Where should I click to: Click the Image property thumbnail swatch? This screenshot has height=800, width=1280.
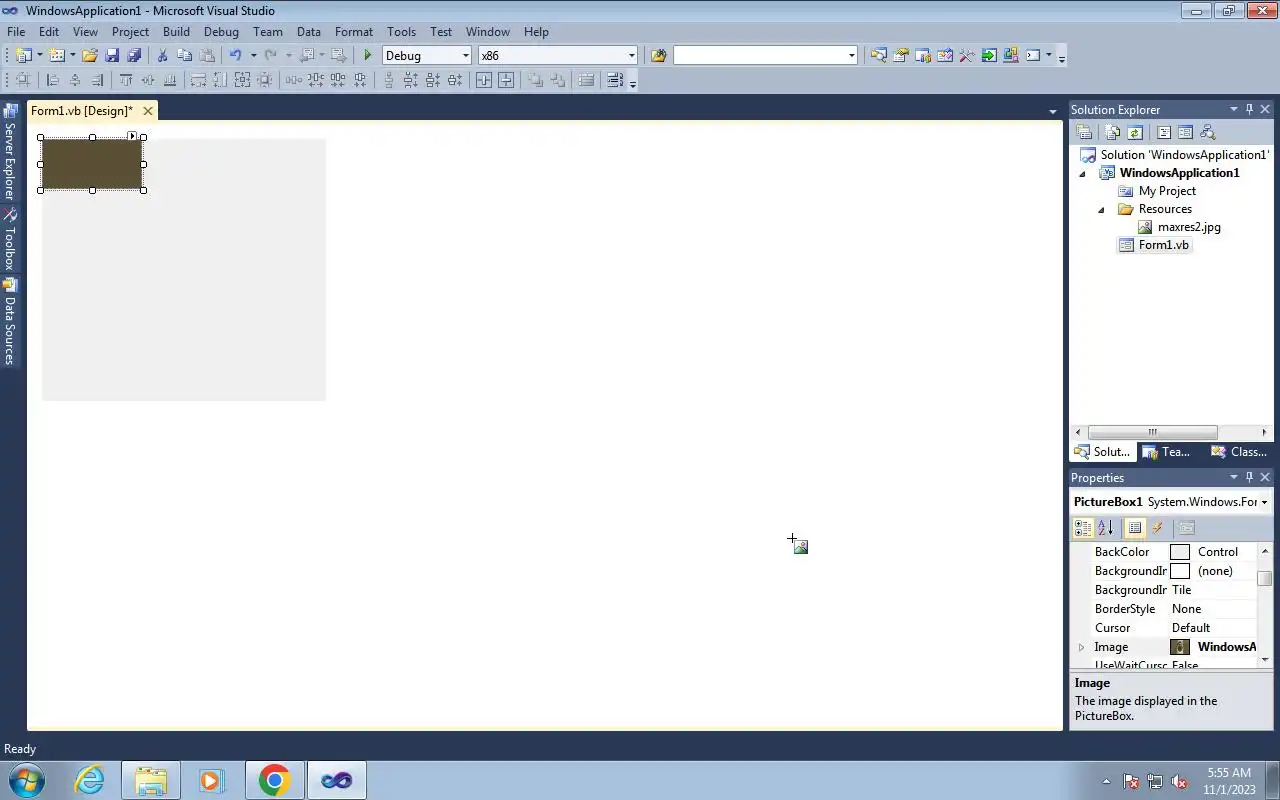point(1180,647)
